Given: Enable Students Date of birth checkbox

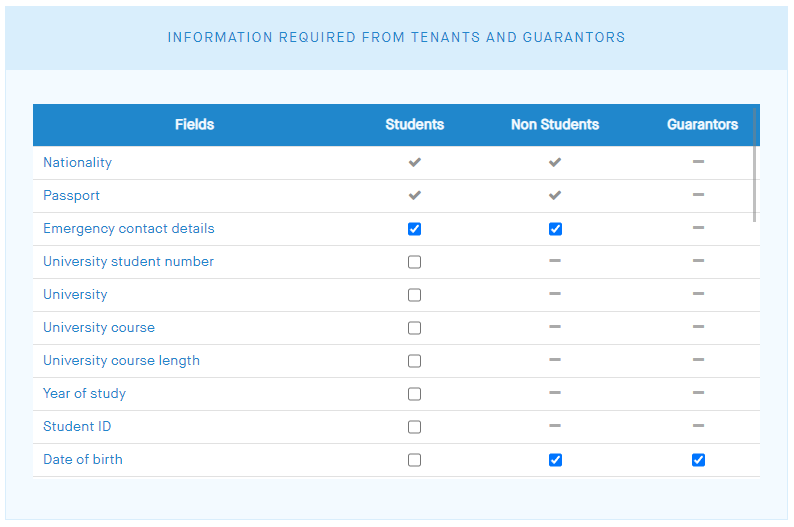Looking at the screenshot, I should tap(415, 460).
